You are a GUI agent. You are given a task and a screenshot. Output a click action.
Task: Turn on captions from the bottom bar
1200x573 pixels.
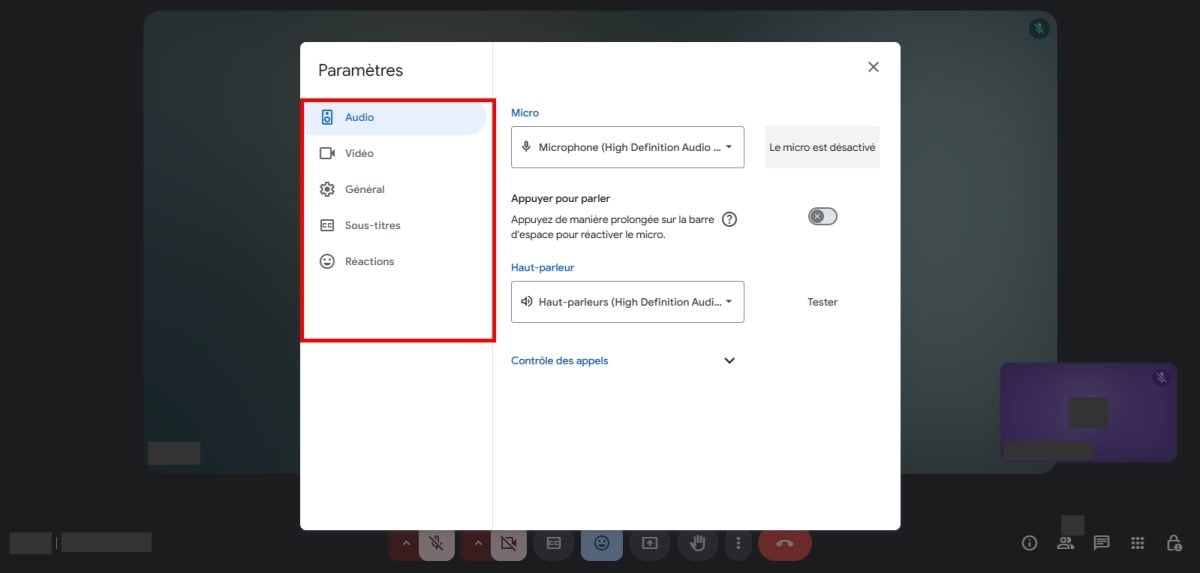(x=553, y=543)
